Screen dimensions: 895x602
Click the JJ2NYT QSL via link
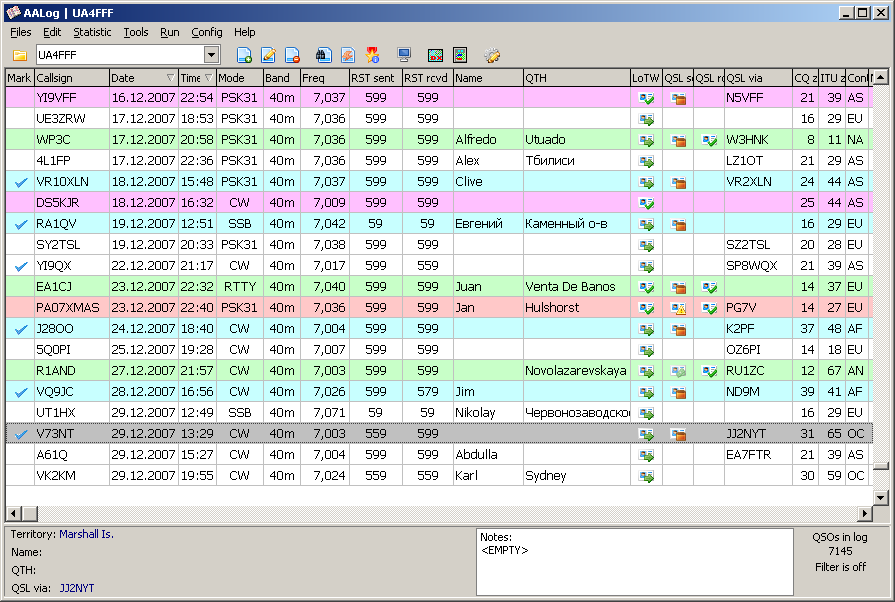76,588
